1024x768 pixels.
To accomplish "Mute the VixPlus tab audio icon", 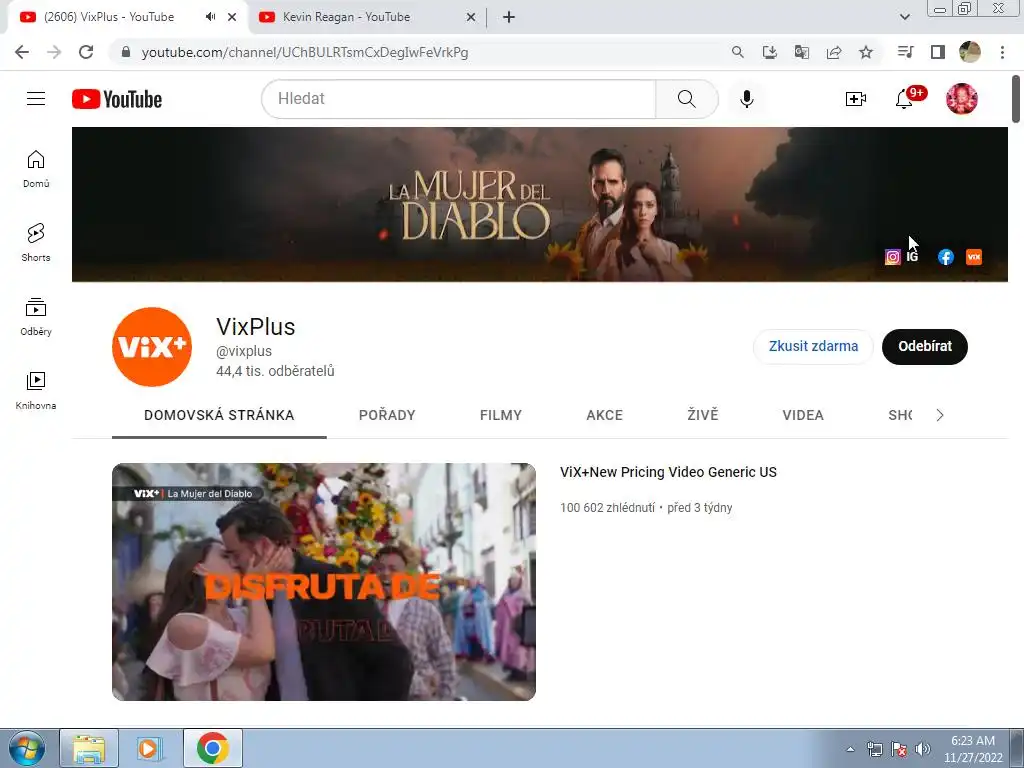I will point(210,17).
